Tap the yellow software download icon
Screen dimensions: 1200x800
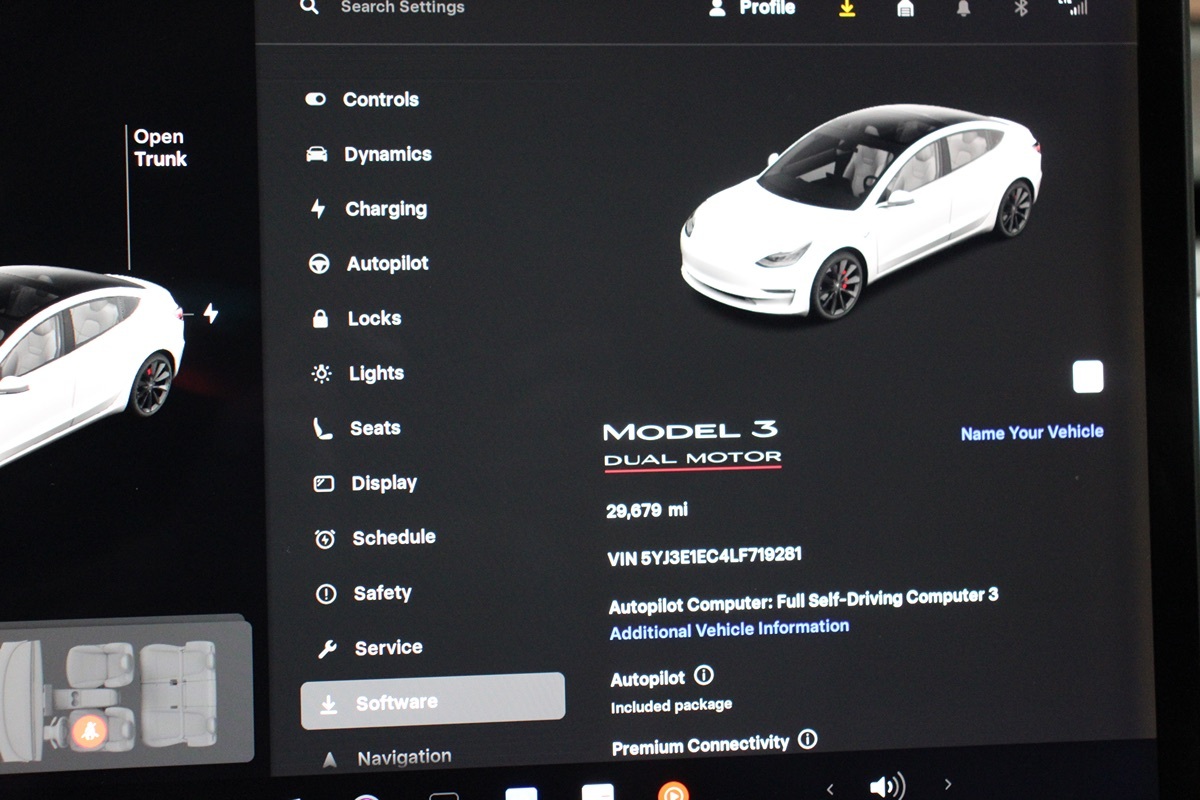click(x=847, y=8)
